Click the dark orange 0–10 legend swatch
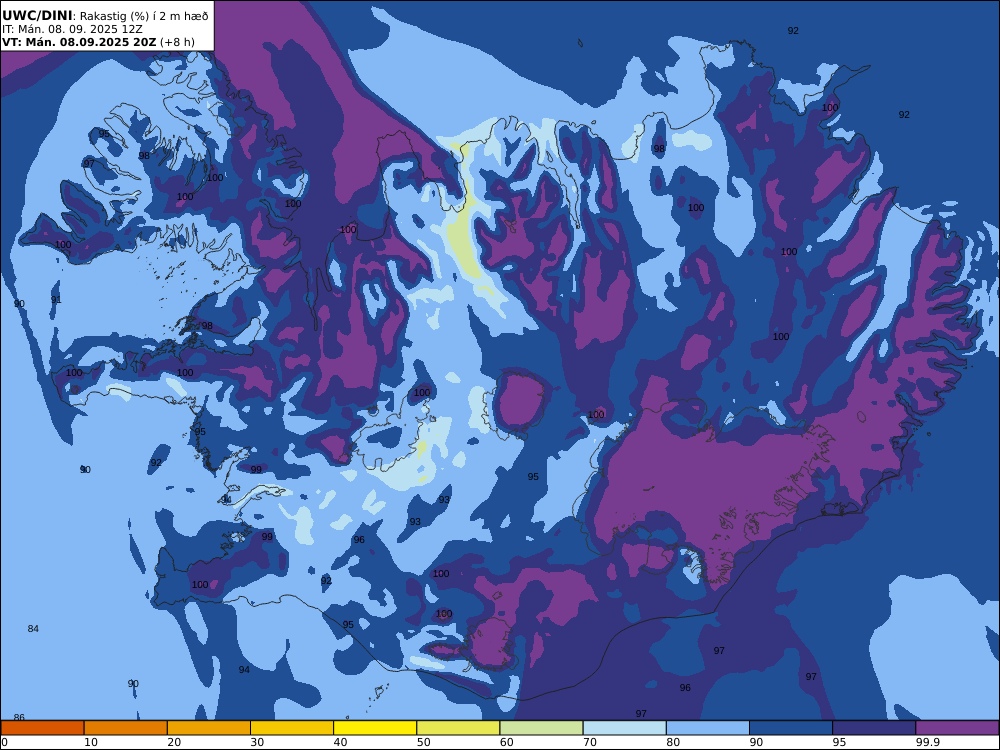Screen dimensions: 1000x750 pos(42,728)
